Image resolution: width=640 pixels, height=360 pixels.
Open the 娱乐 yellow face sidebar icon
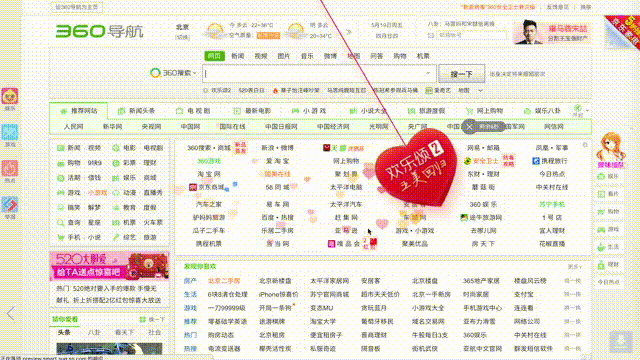point(10,96)
